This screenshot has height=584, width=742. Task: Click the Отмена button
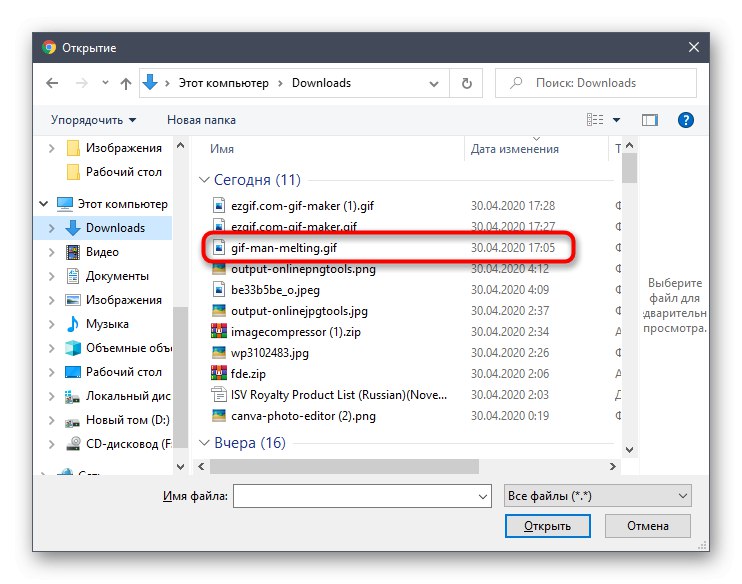pyautogui.click(x=647, y=526)
